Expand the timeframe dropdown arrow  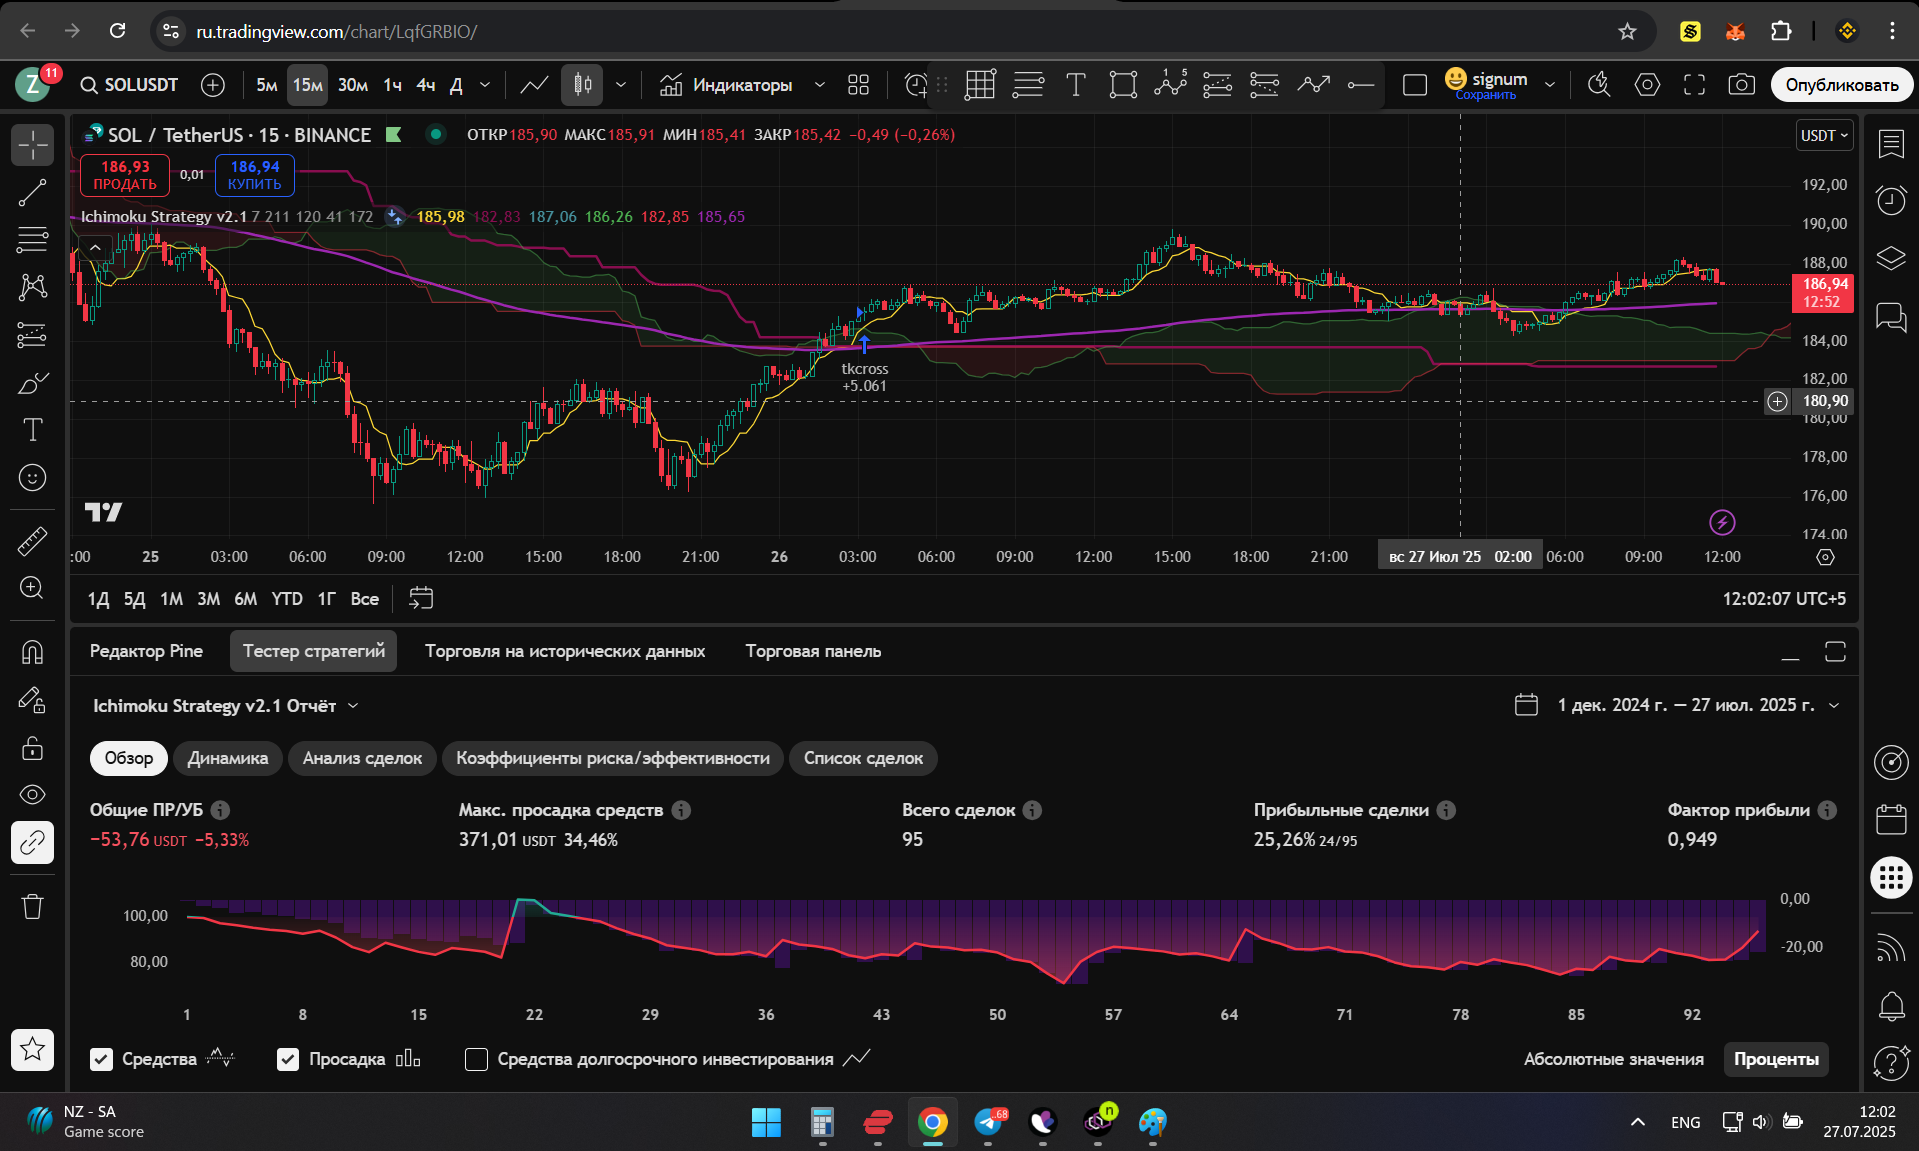click(485, 85)
